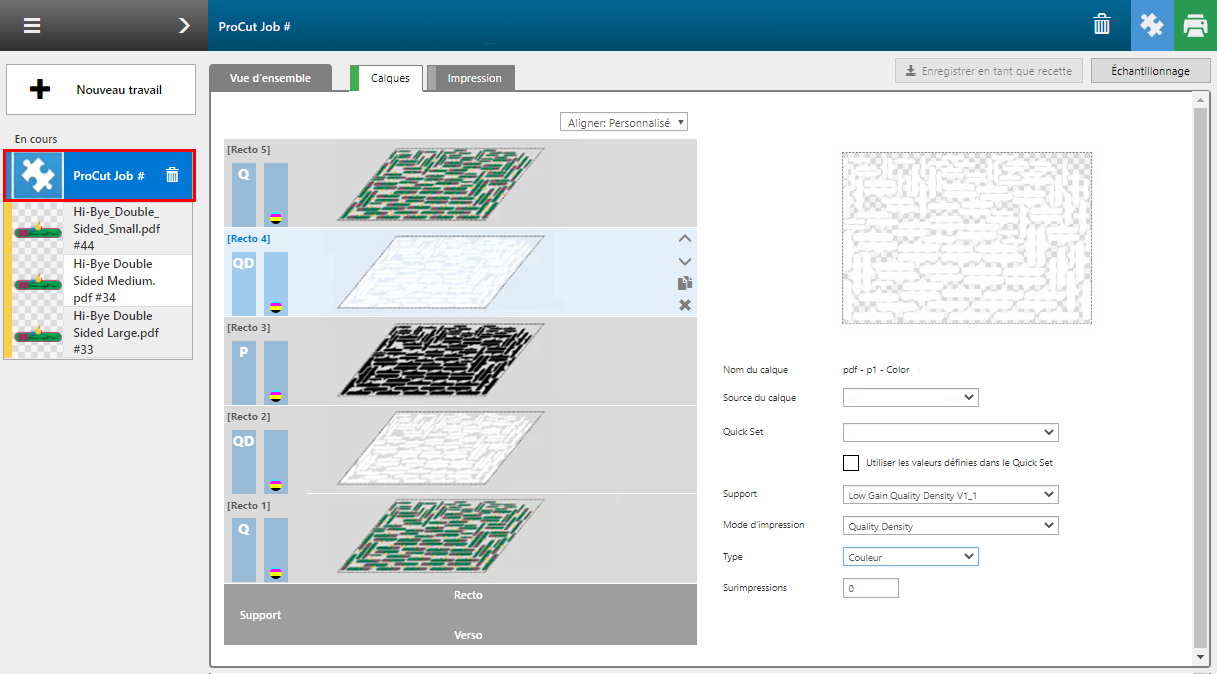Open the hamburger menu
The image size is (1217, 674).
pyautogui.click(x=32, y=26)
